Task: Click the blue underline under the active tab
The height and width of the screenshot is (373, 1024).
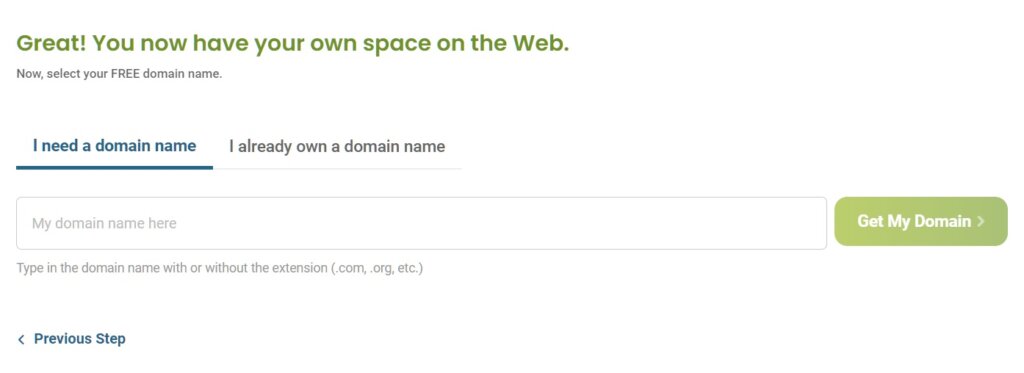Action: coord(114,168)
